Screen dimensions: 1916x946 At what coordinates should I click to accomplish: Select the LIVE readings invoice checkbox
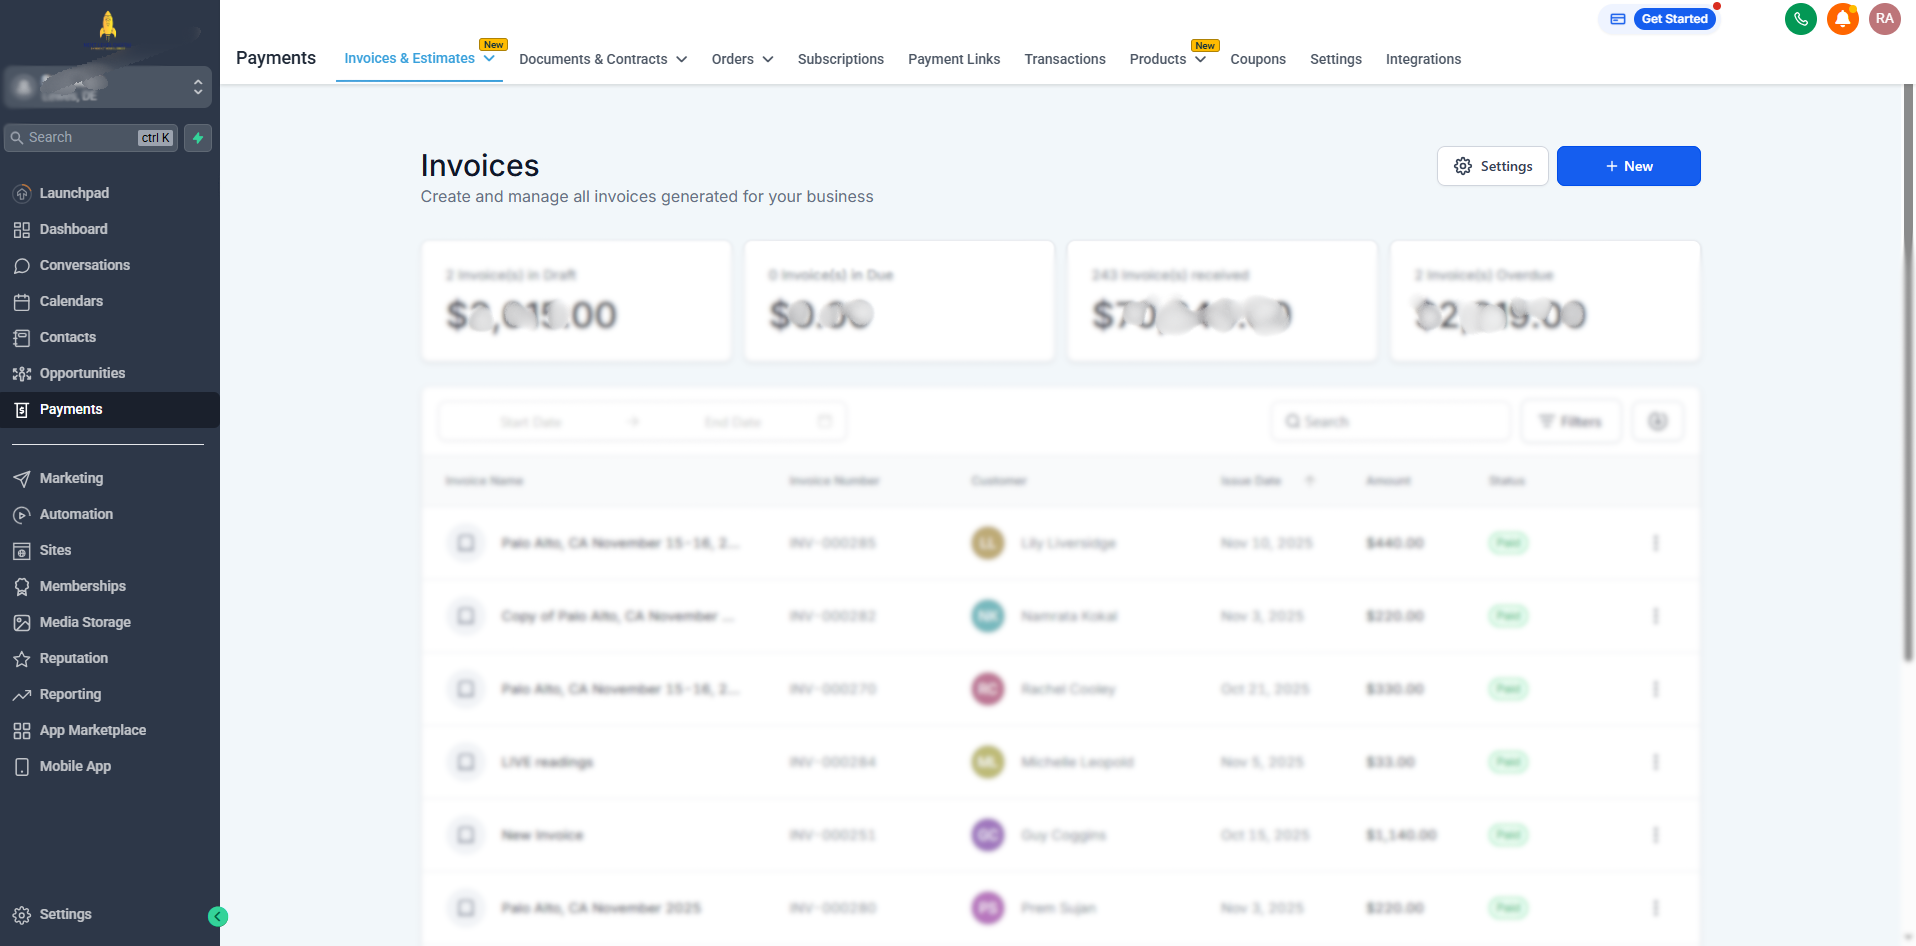pos(466,762)
